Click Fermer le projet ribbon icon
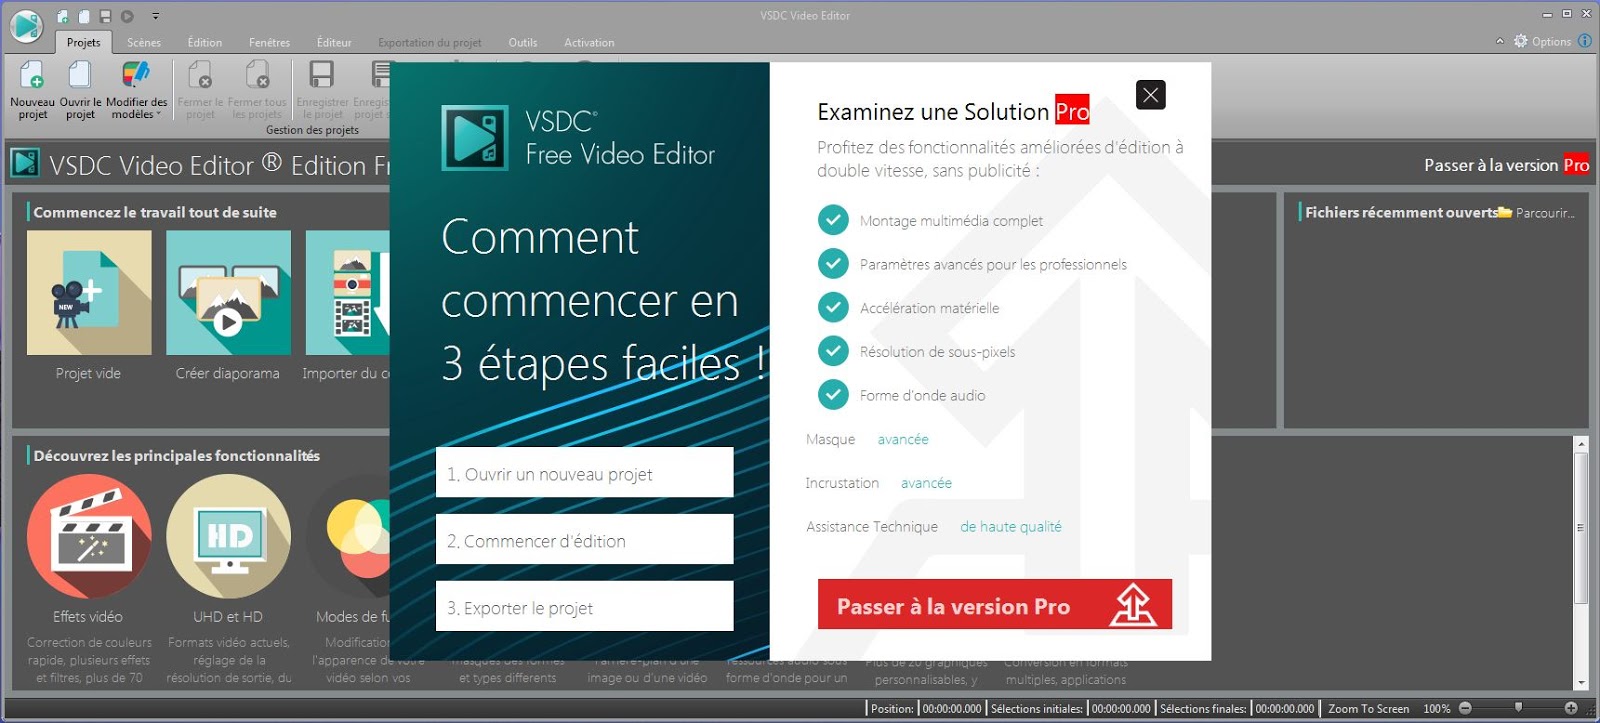This screenshot has width=1600, height=723. (x=200, y=89)
